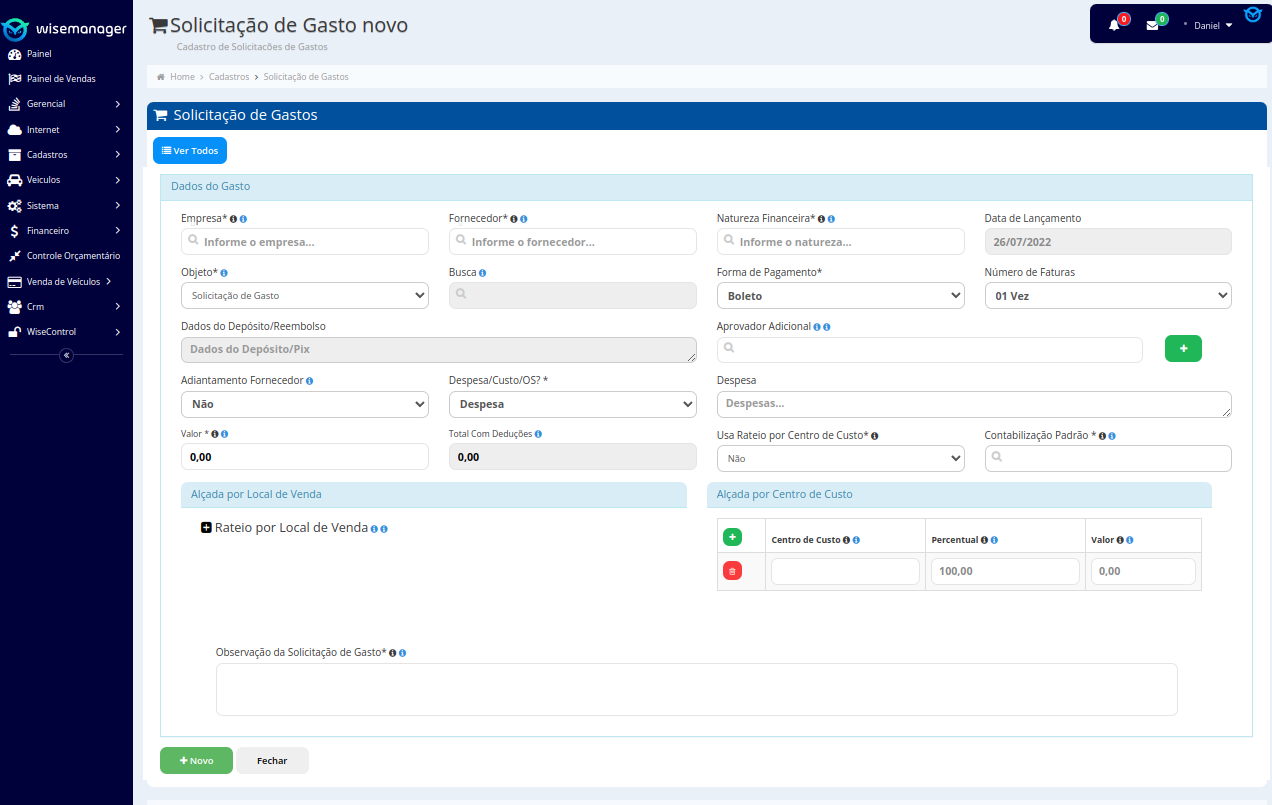Click the Ver Todos button
This screenshot has width=1272, height=805.
tap(190, 151)
